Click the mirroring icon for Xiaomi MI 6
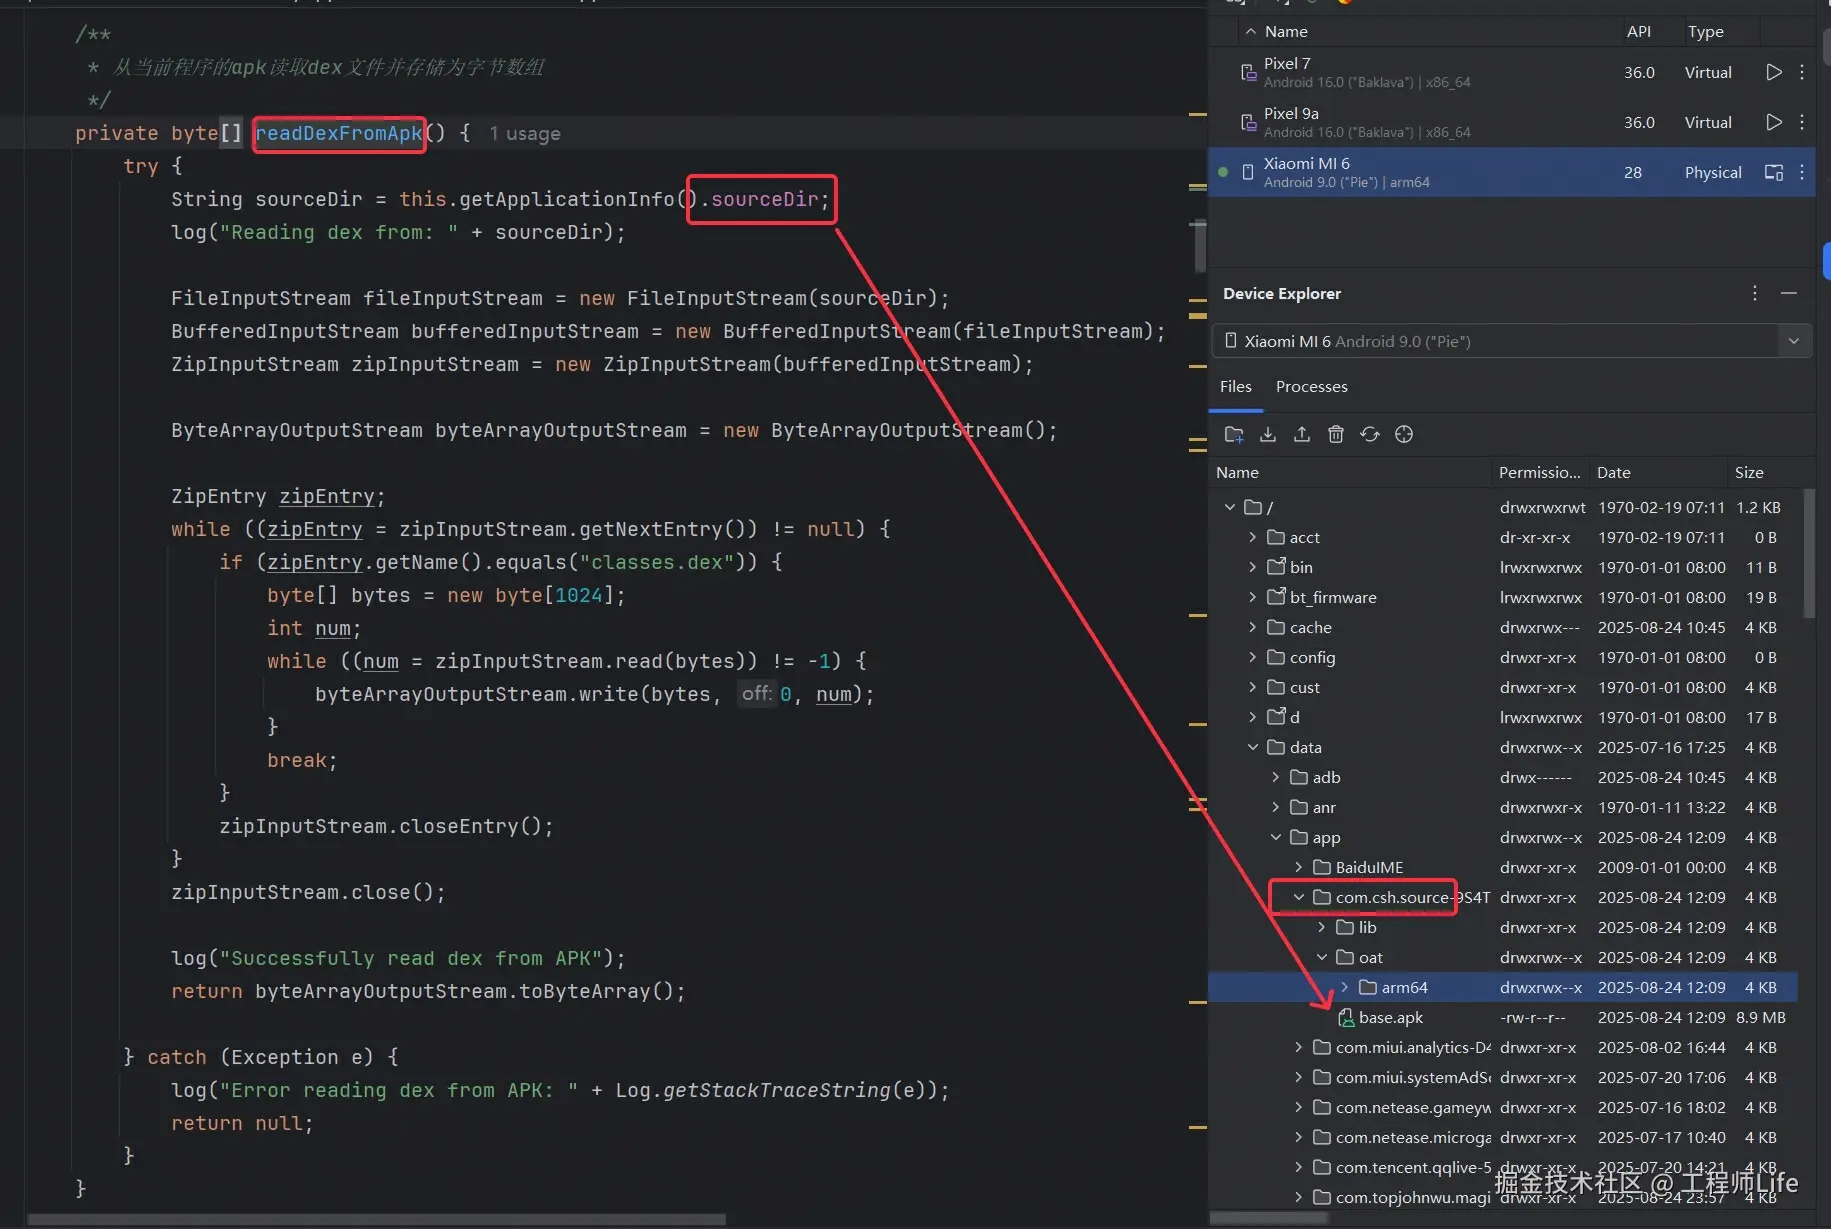Viewport: 1831px width, 1229px height. coord(1774,172)
